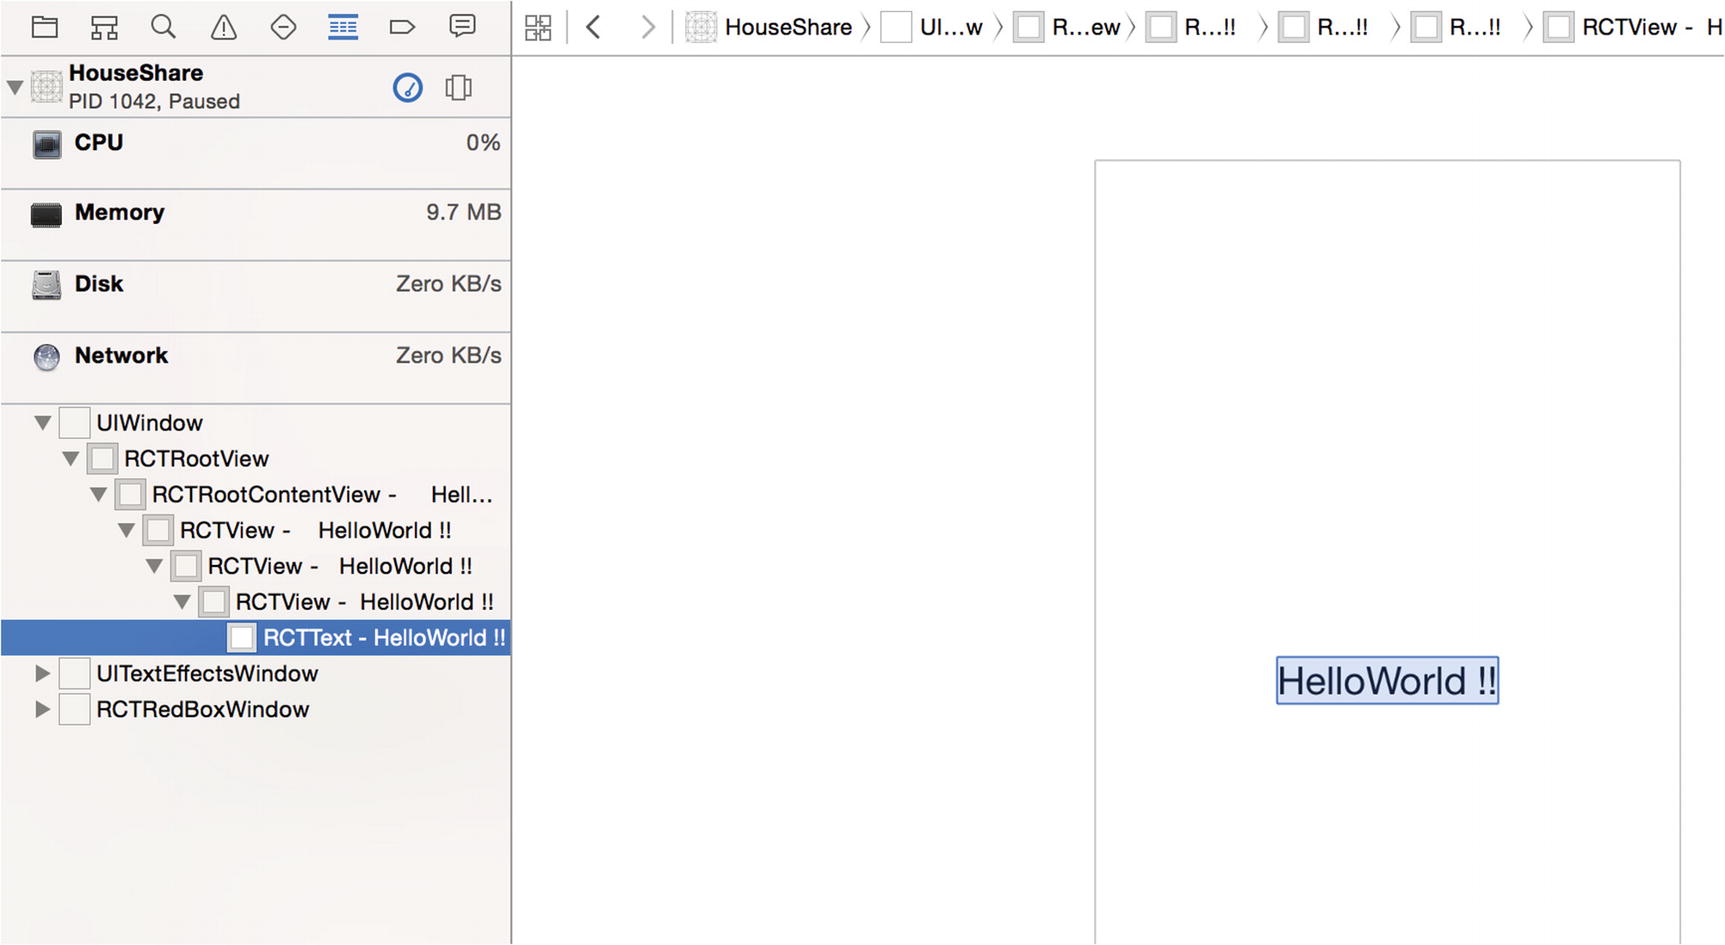Click the view hierarchy toggle beside gauge

[458, 88]
